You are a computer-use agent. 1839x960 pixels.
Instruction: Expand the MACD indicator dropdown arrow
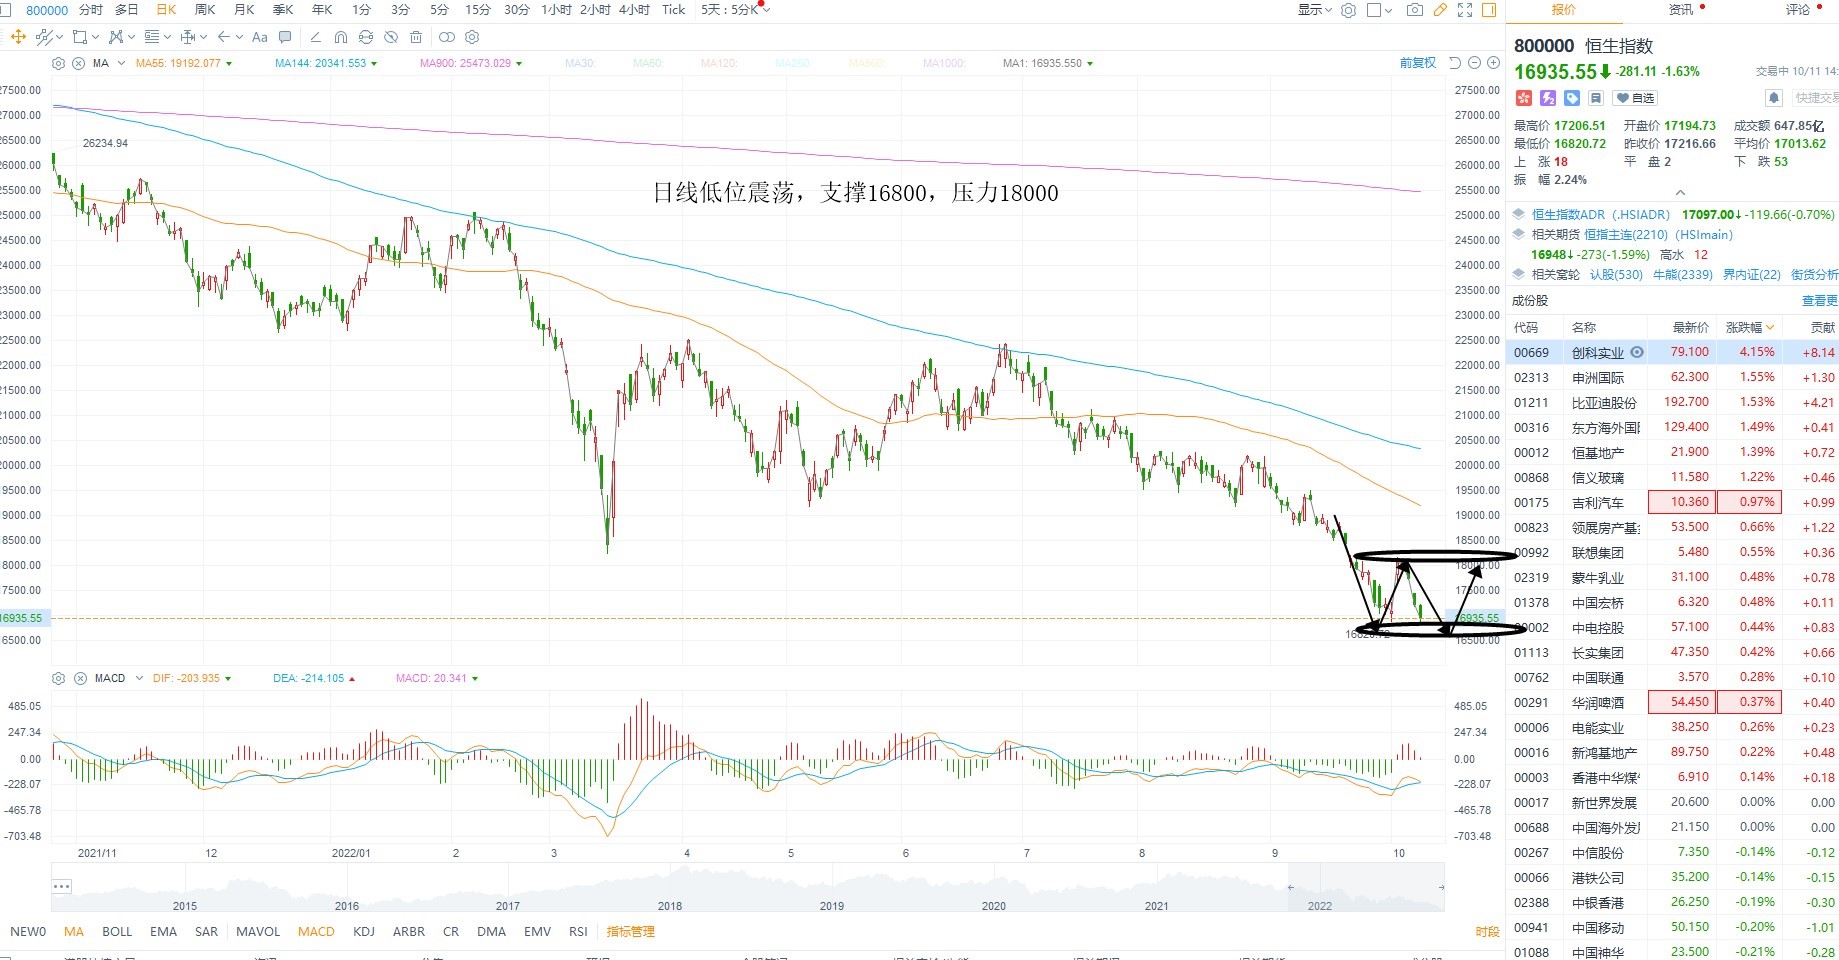pyautogui.click(x=139, y=678)
